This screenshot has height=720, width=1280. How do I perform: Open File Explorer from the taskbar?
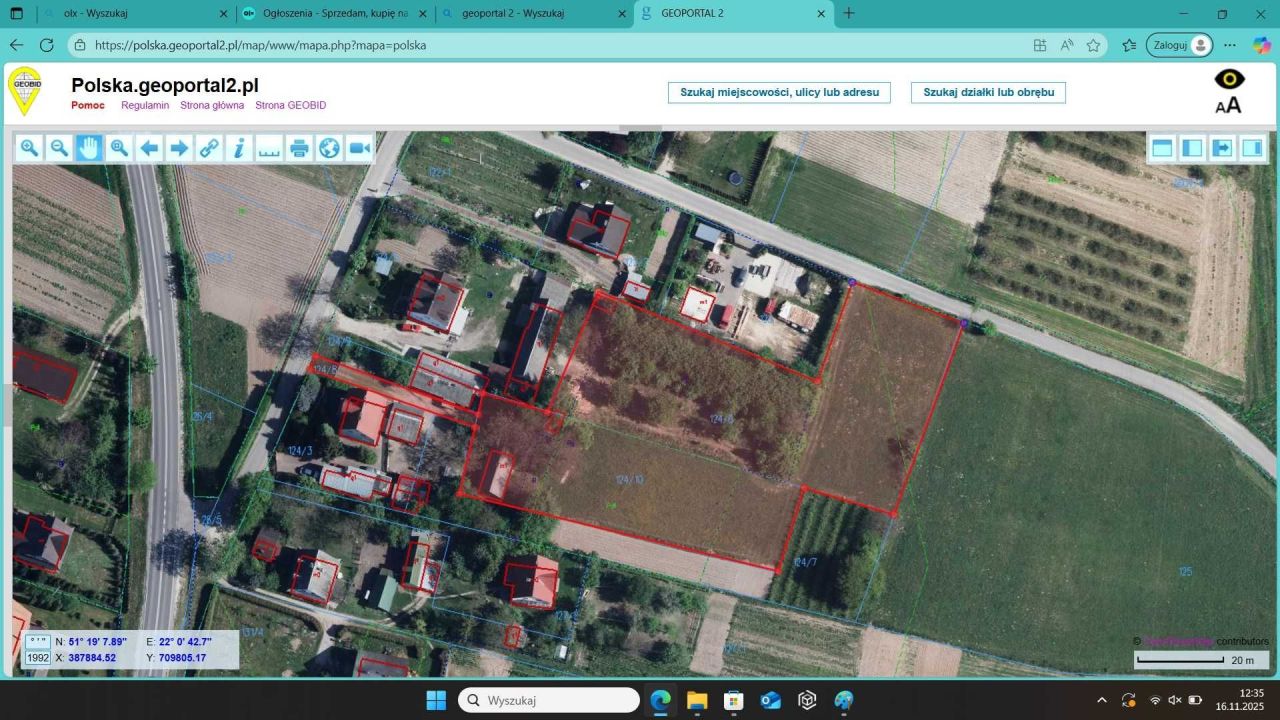tap(697, 700)
